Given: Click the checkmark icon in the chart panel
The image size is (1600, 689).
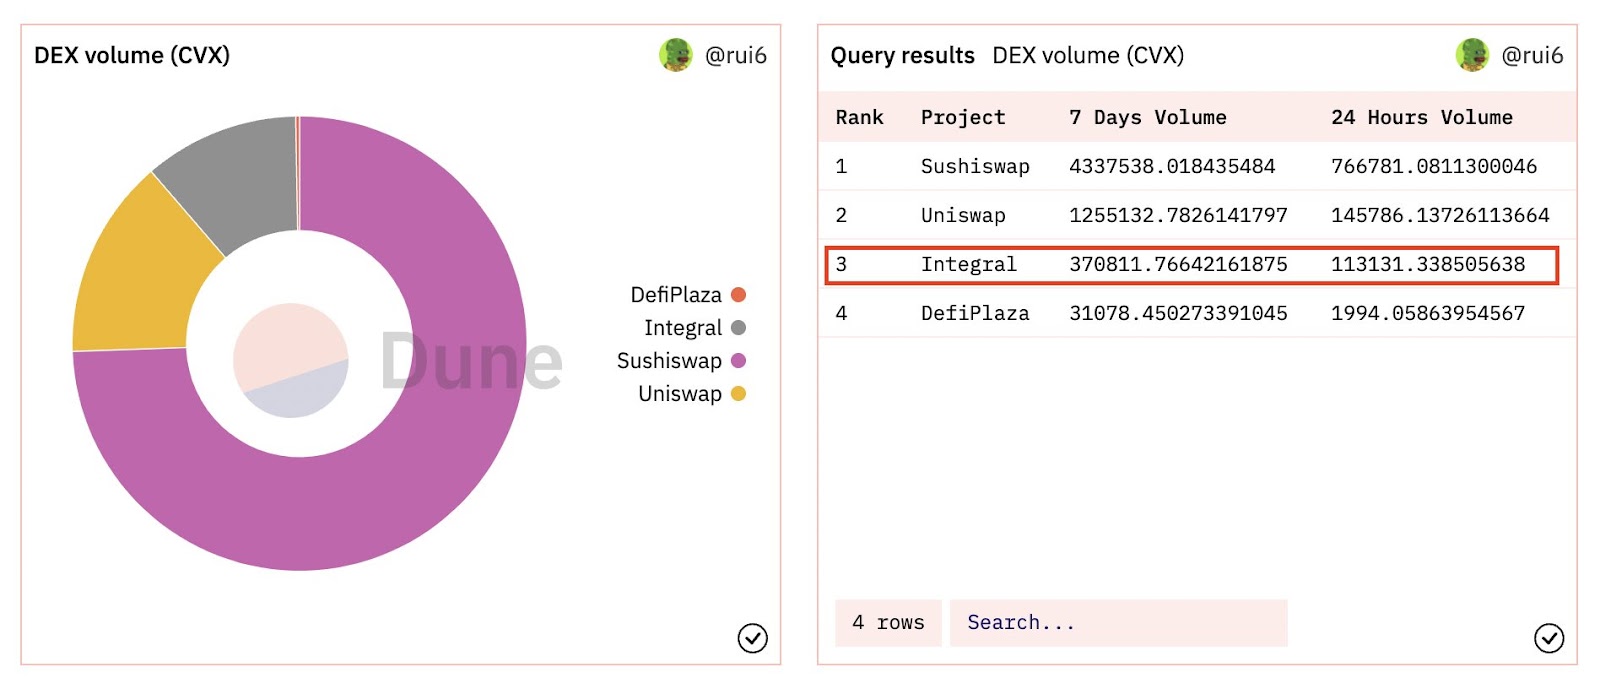Looking at the screenshot, I should [752, 638].
